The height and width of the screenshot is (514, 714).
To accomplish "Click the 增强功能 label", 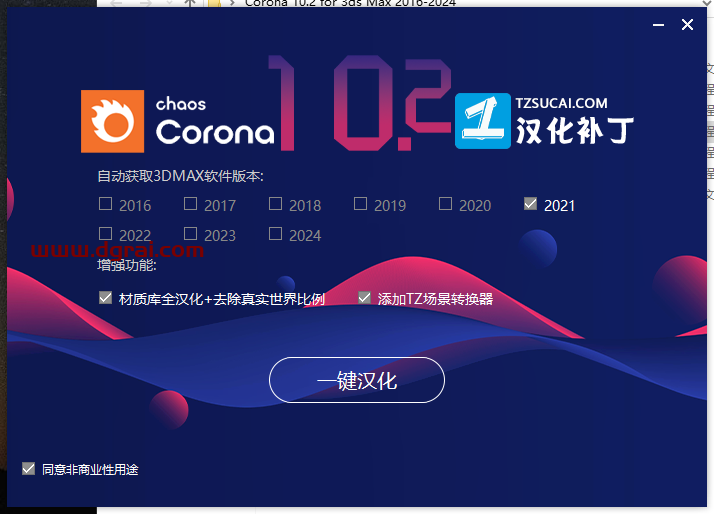I will point(127,265).
